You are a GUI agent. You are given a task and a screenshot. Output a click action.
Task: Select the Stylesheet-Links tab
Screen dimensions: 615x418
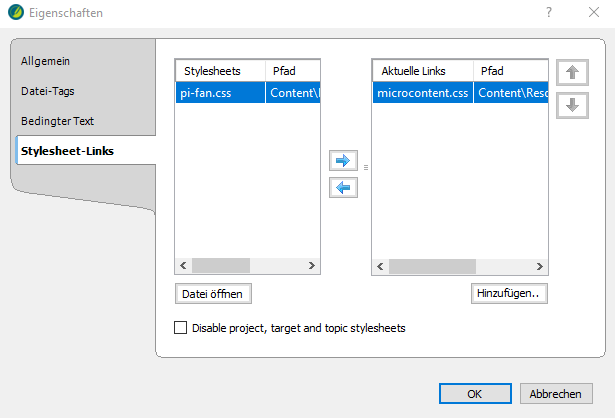(67, 151)
